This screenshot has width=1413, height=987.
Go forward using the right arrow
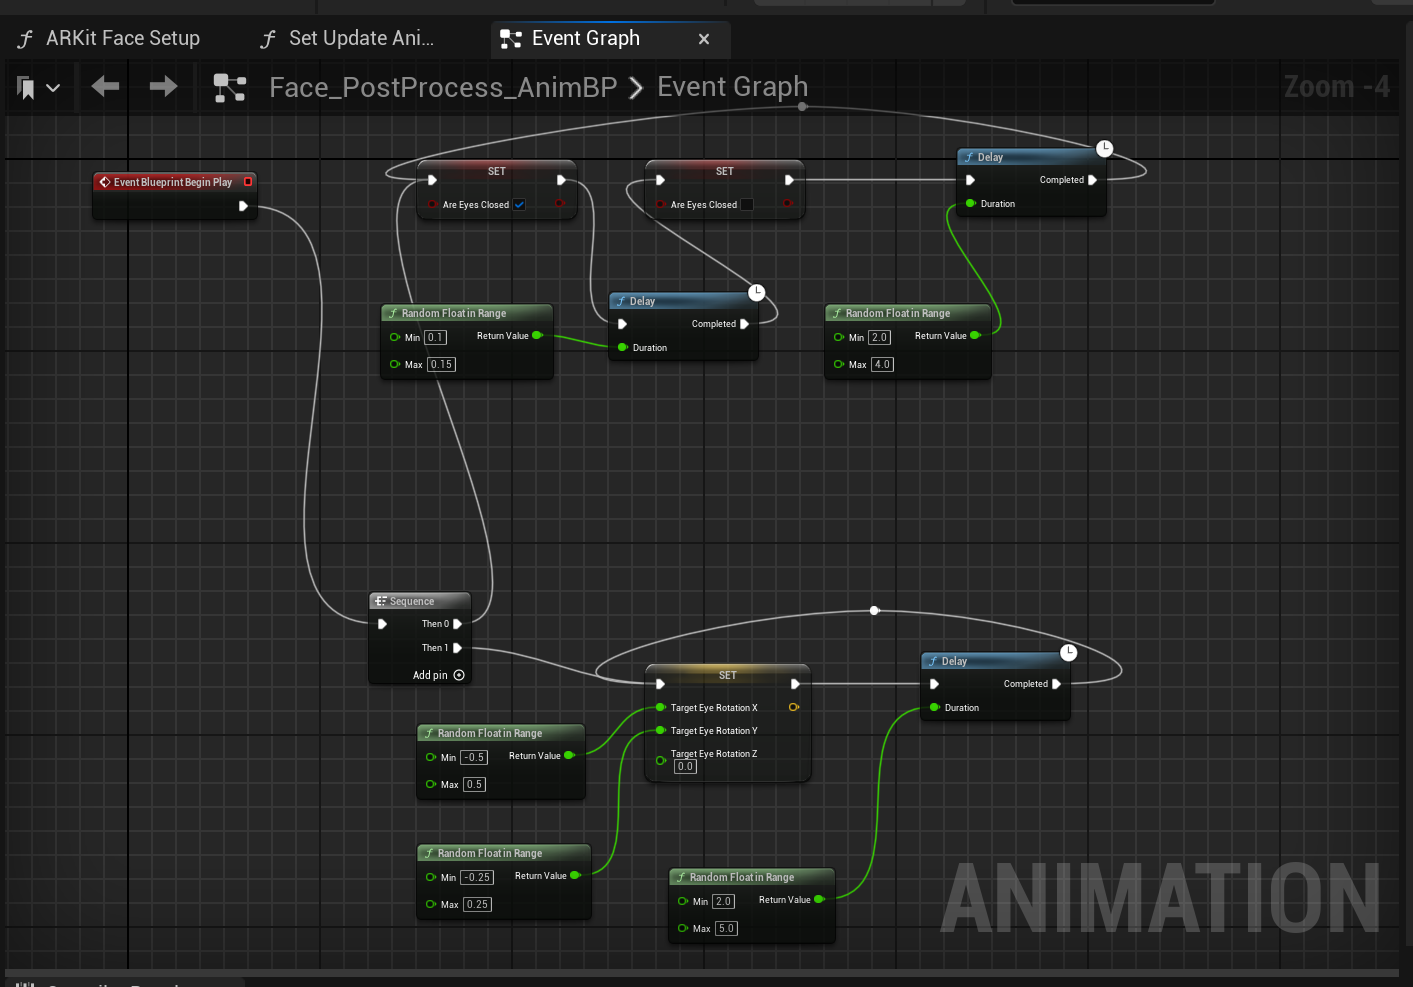[x=163, y=87]
